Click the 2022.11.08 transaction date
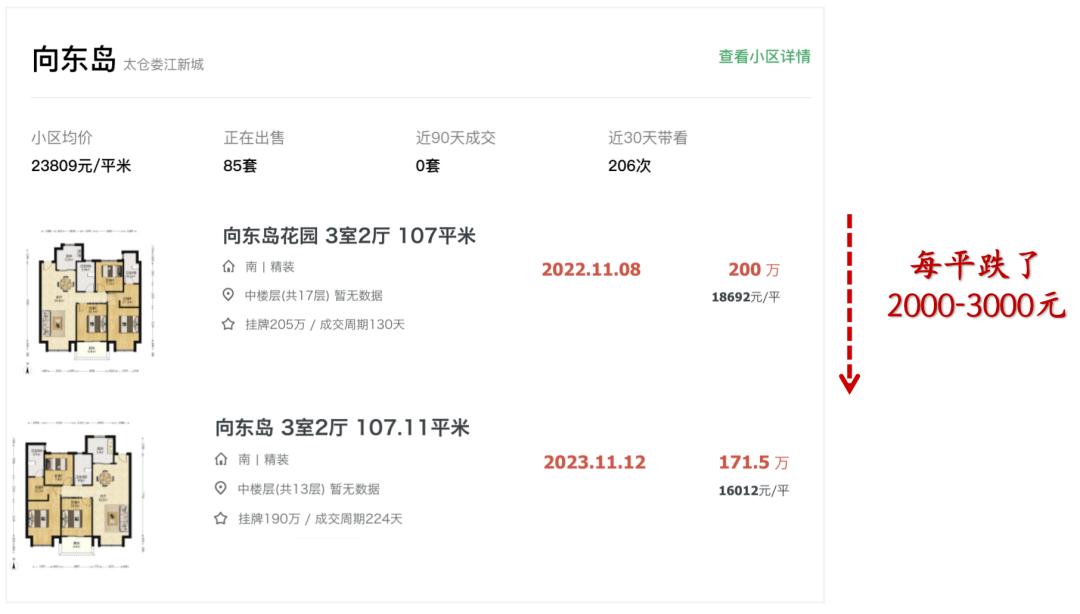The height and width of the screenshot is (614, 1080). [591, 270]
